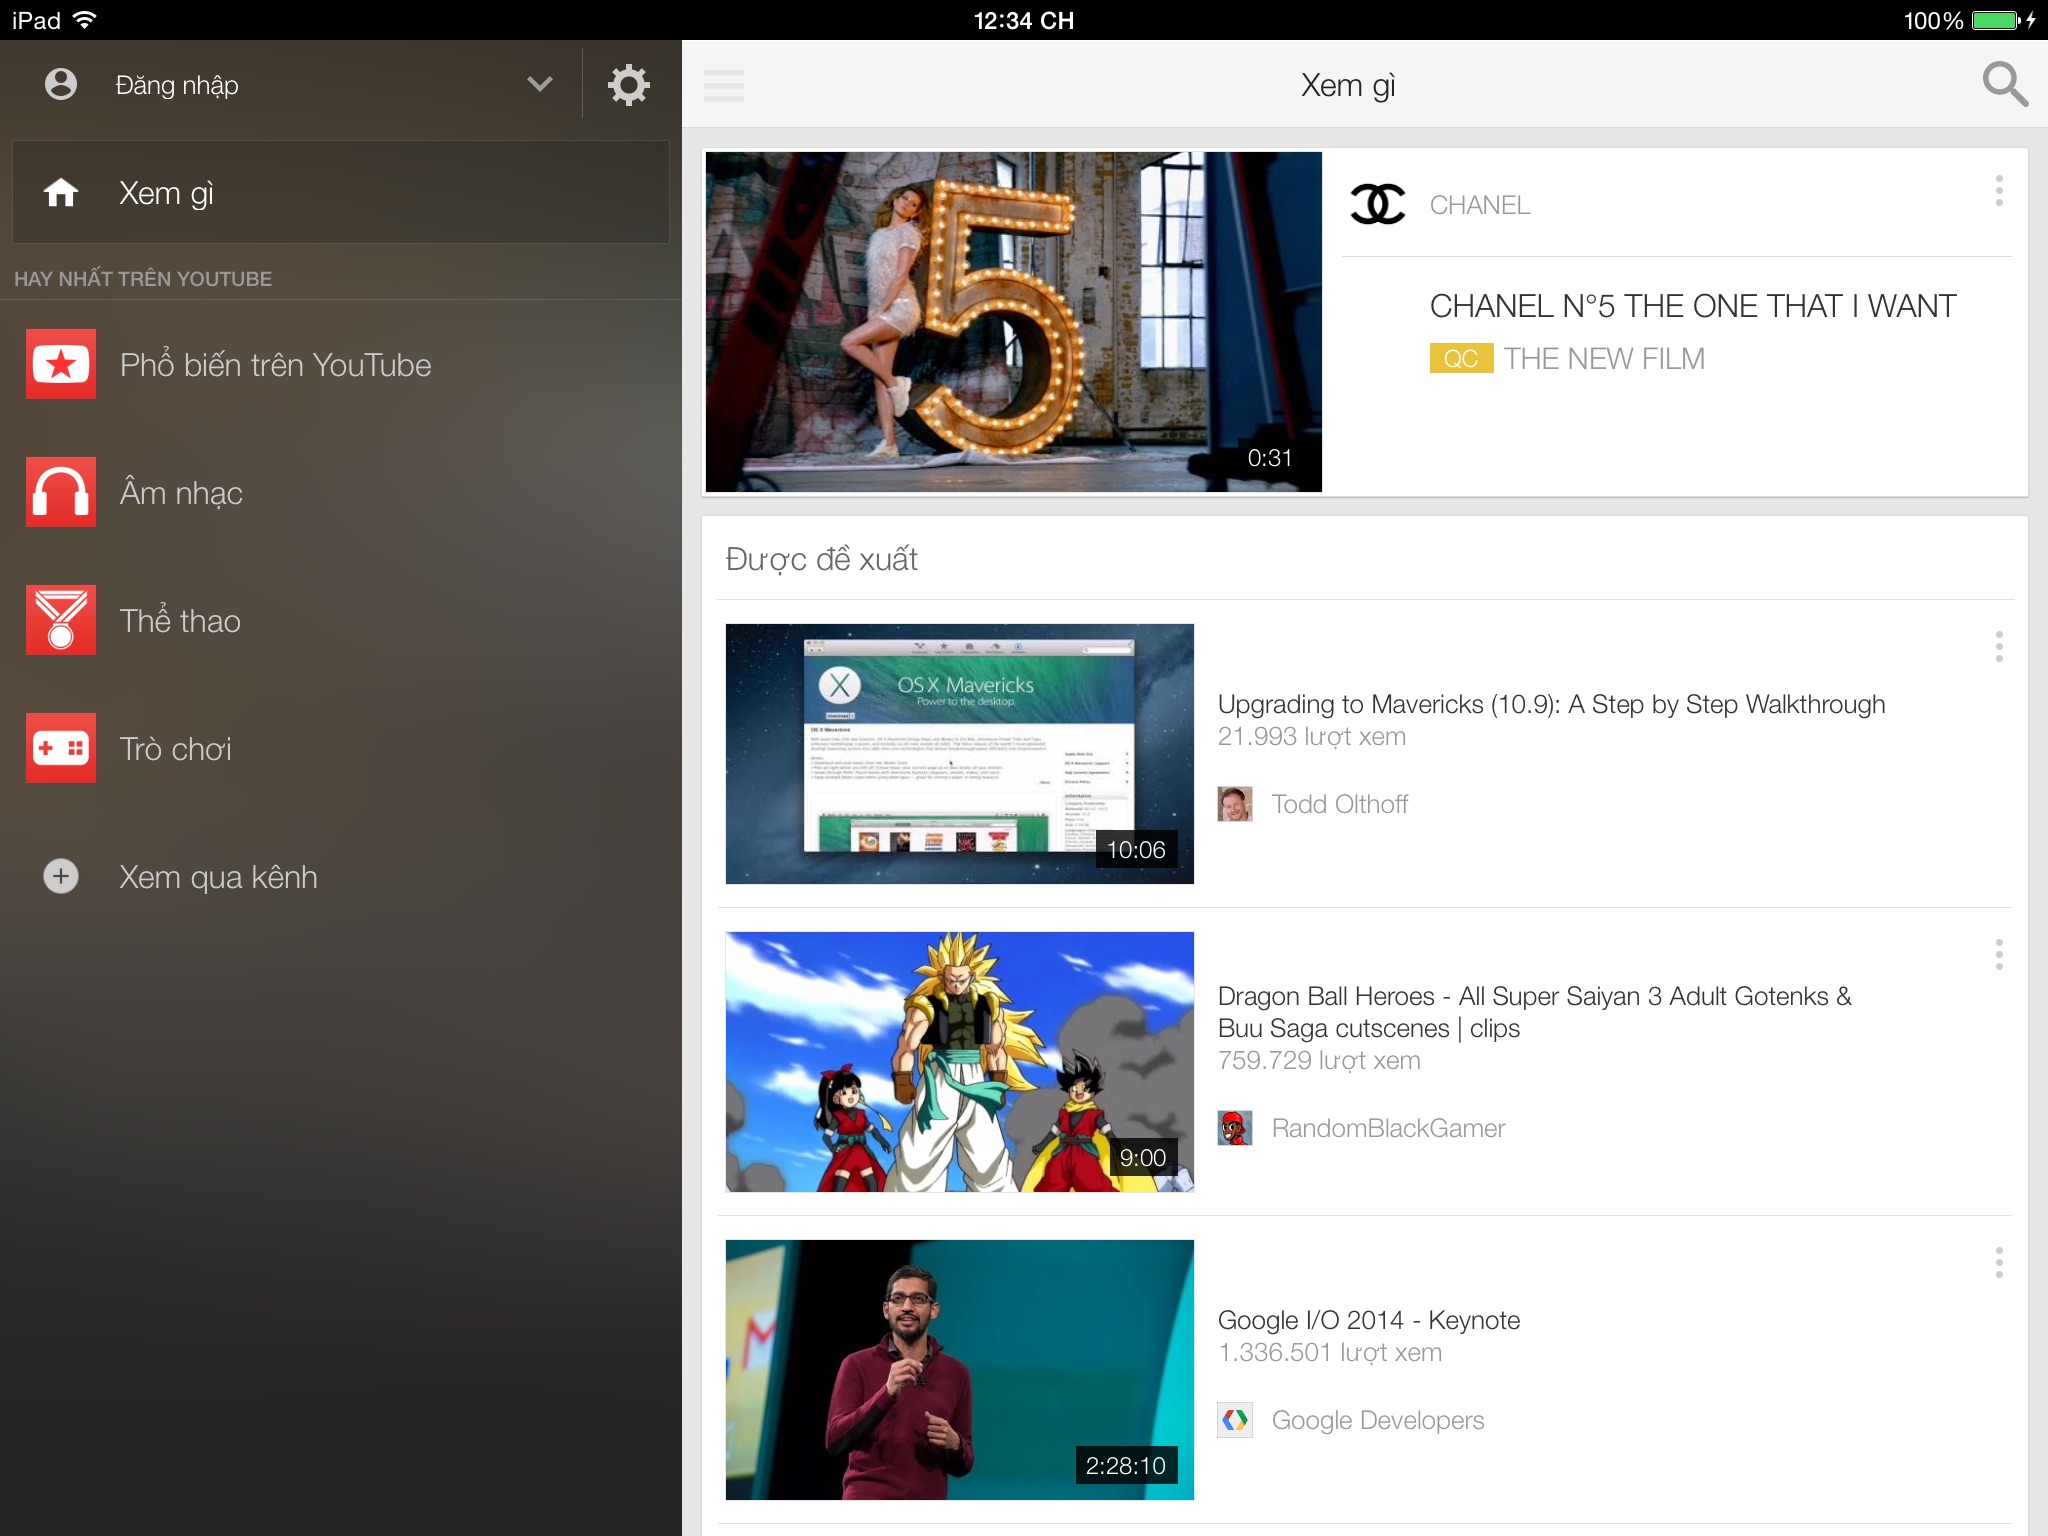Open the Âm nhạc category
Screen dimensions: 2048x1536
tap(181, 492)
